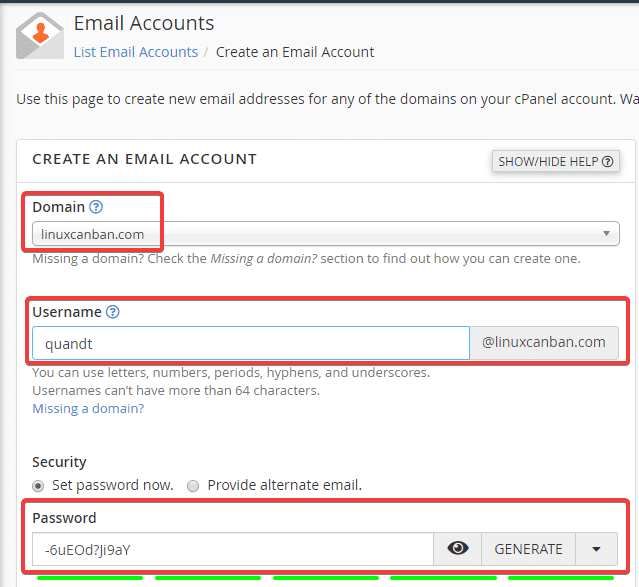Click the help icon beside Domain
This screenshot has width=639, height=587.
96,207
